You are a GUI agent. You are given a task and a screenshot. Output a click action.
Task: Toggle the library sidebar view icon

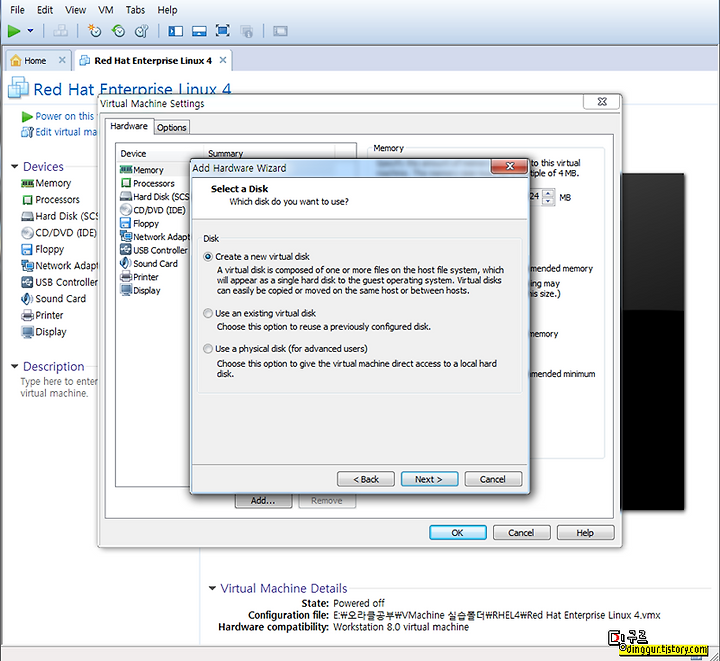(175, 31)
